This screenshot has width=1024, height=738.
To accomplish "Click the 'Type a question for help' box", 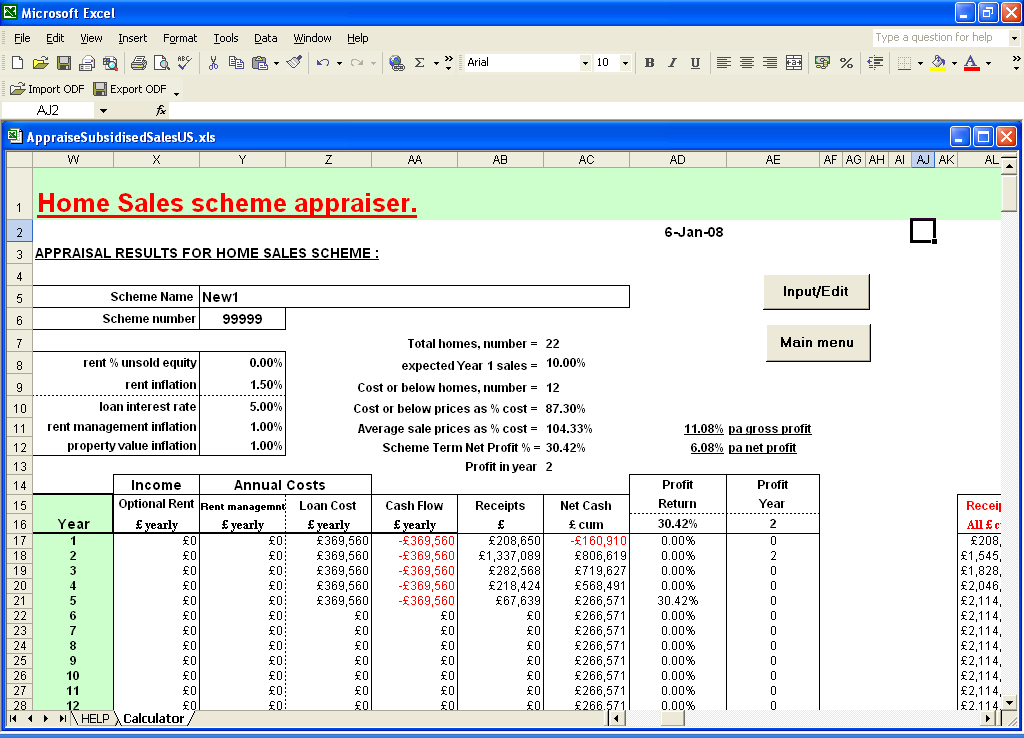I will point(940,38).
